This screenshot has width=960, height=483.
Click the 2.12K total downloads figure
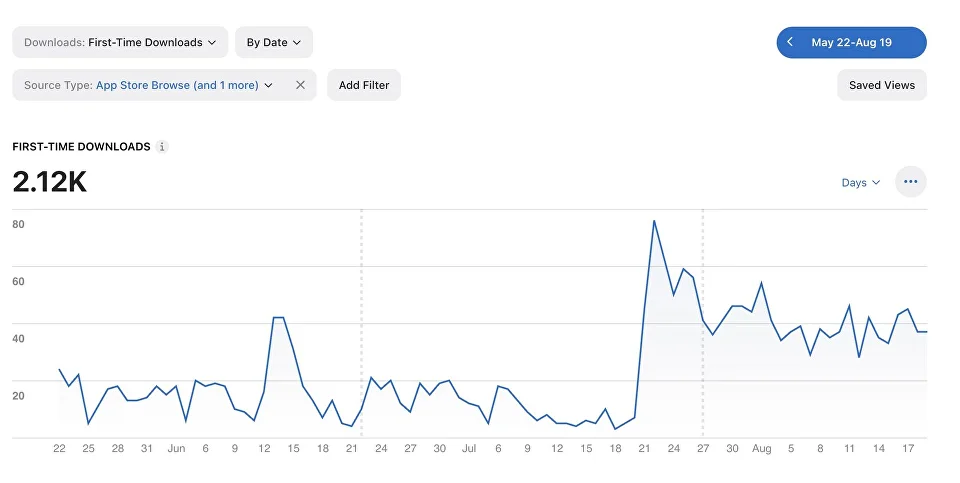point(50,182)
